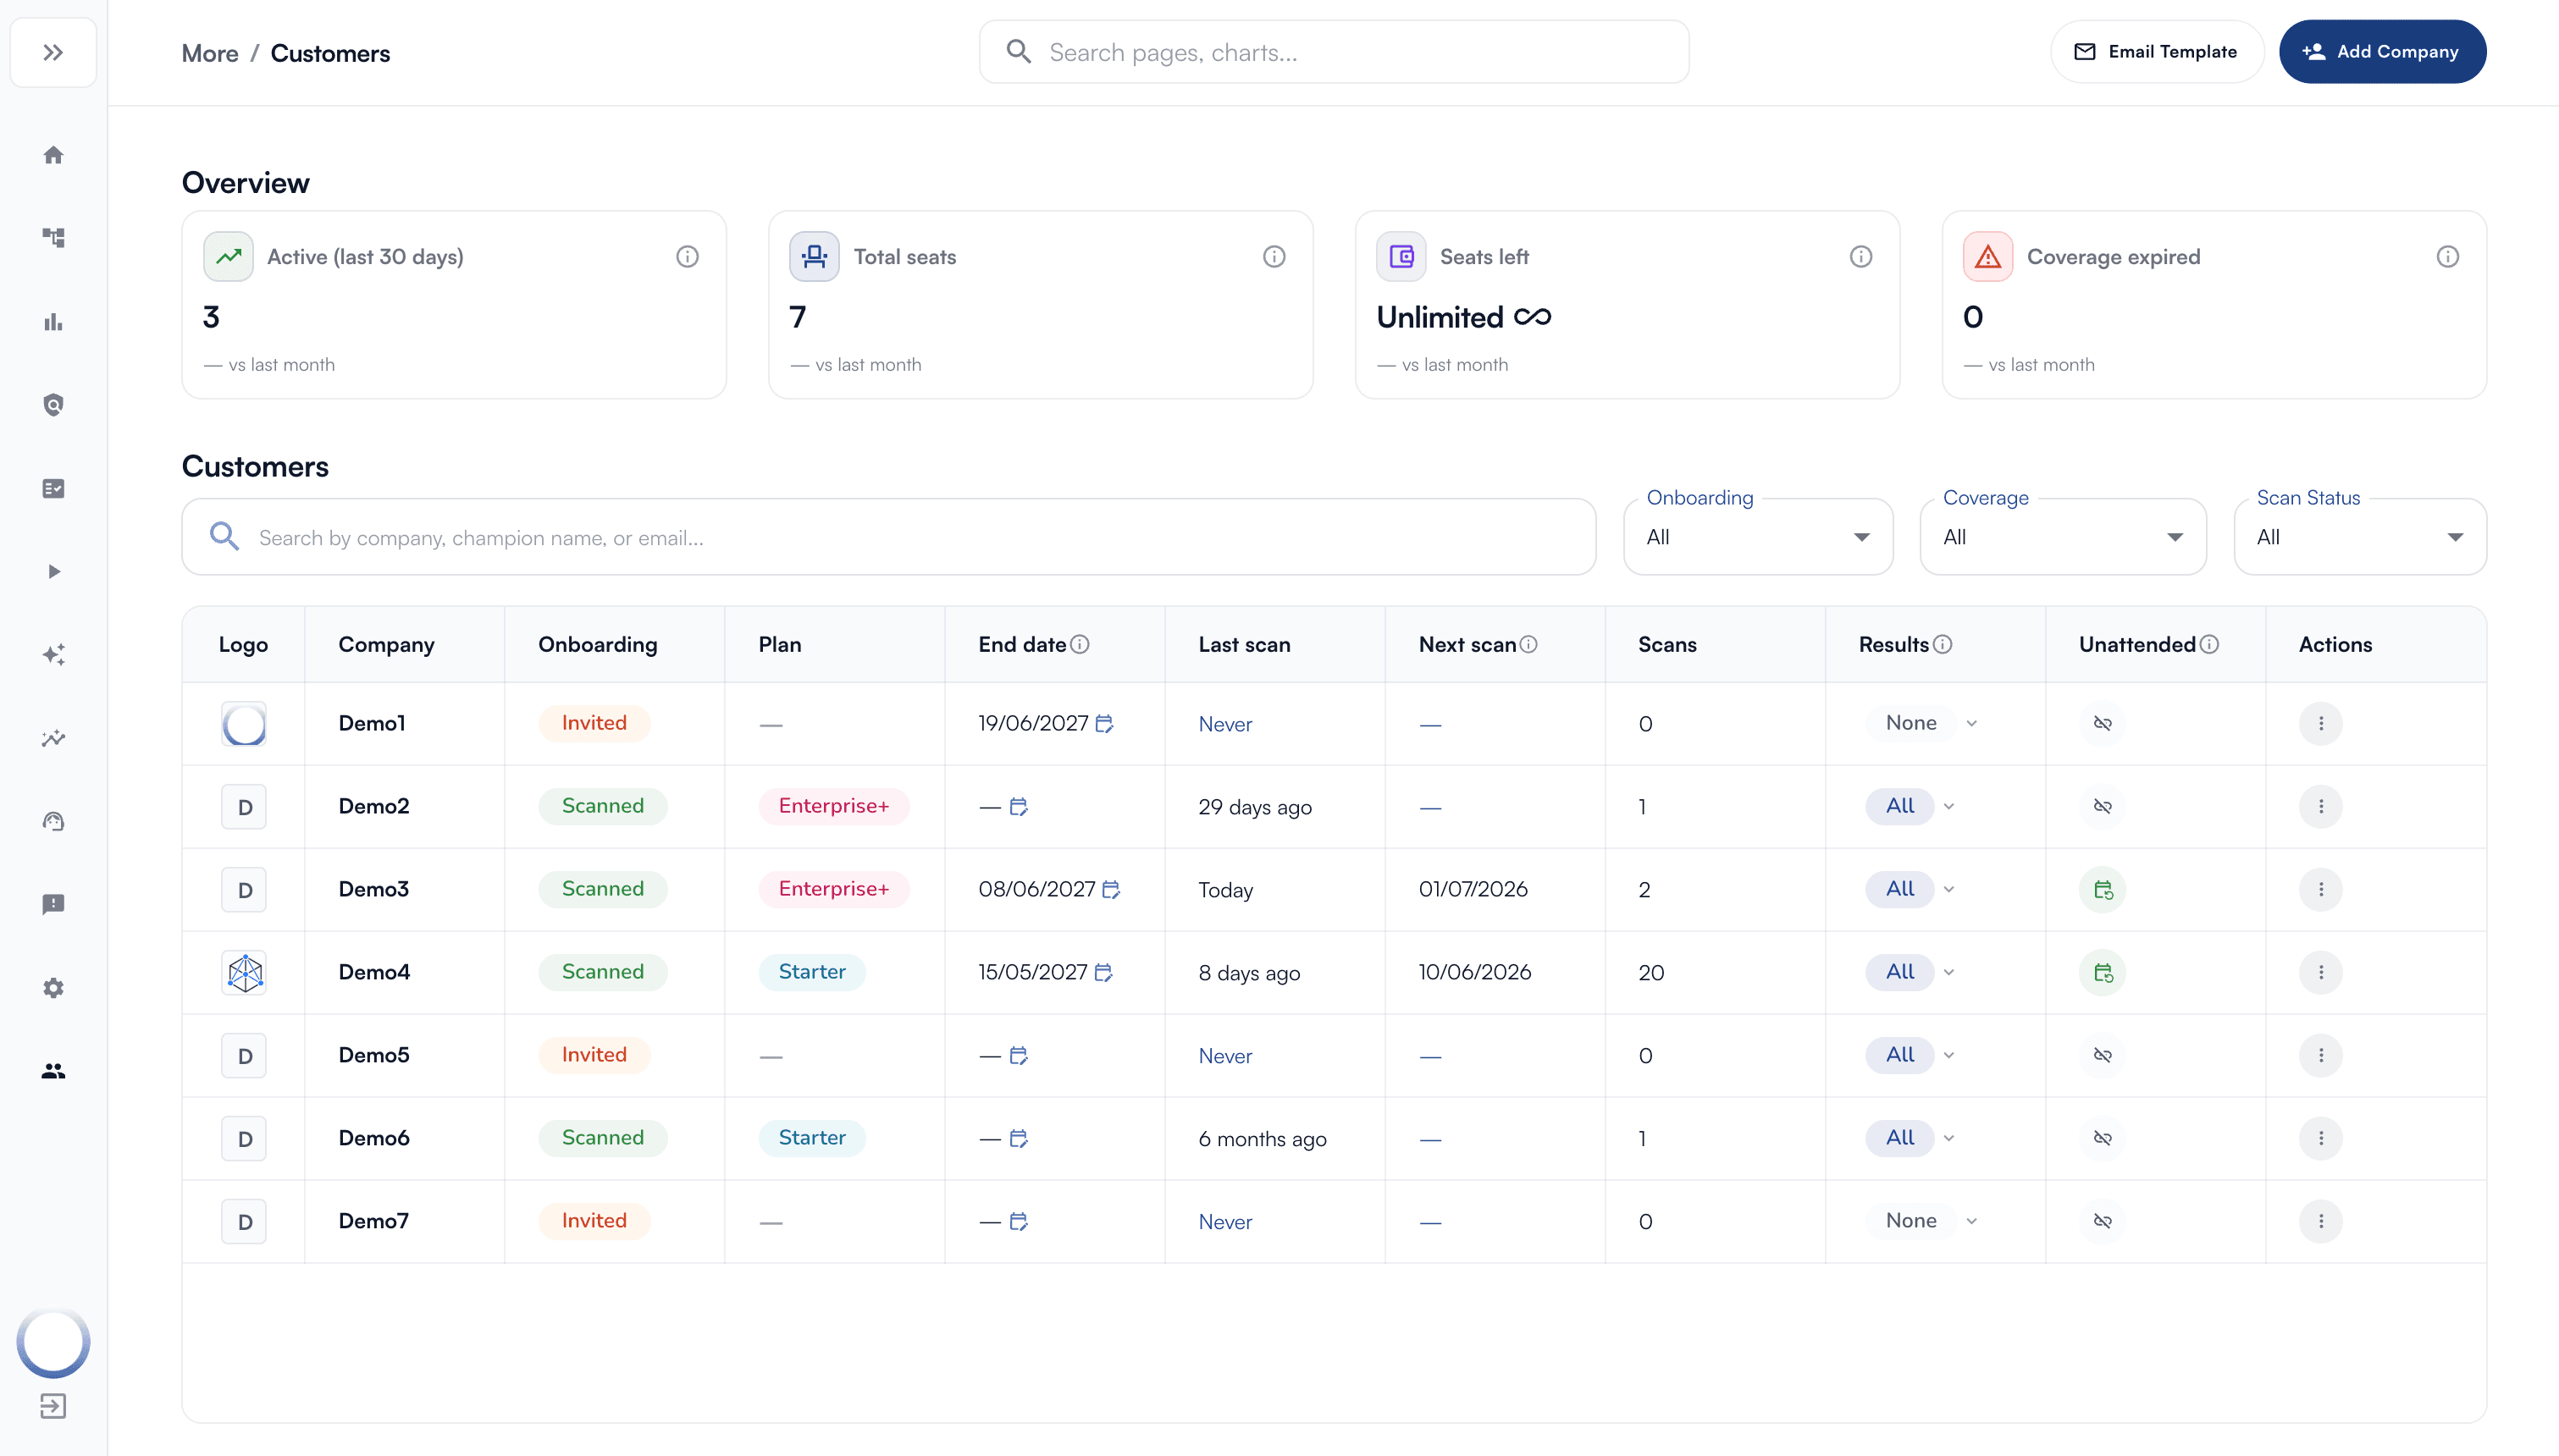Edit Demo2 end date calendar icon
The height and width of the screenshot is (1456, 2559).
(1019, 806)
